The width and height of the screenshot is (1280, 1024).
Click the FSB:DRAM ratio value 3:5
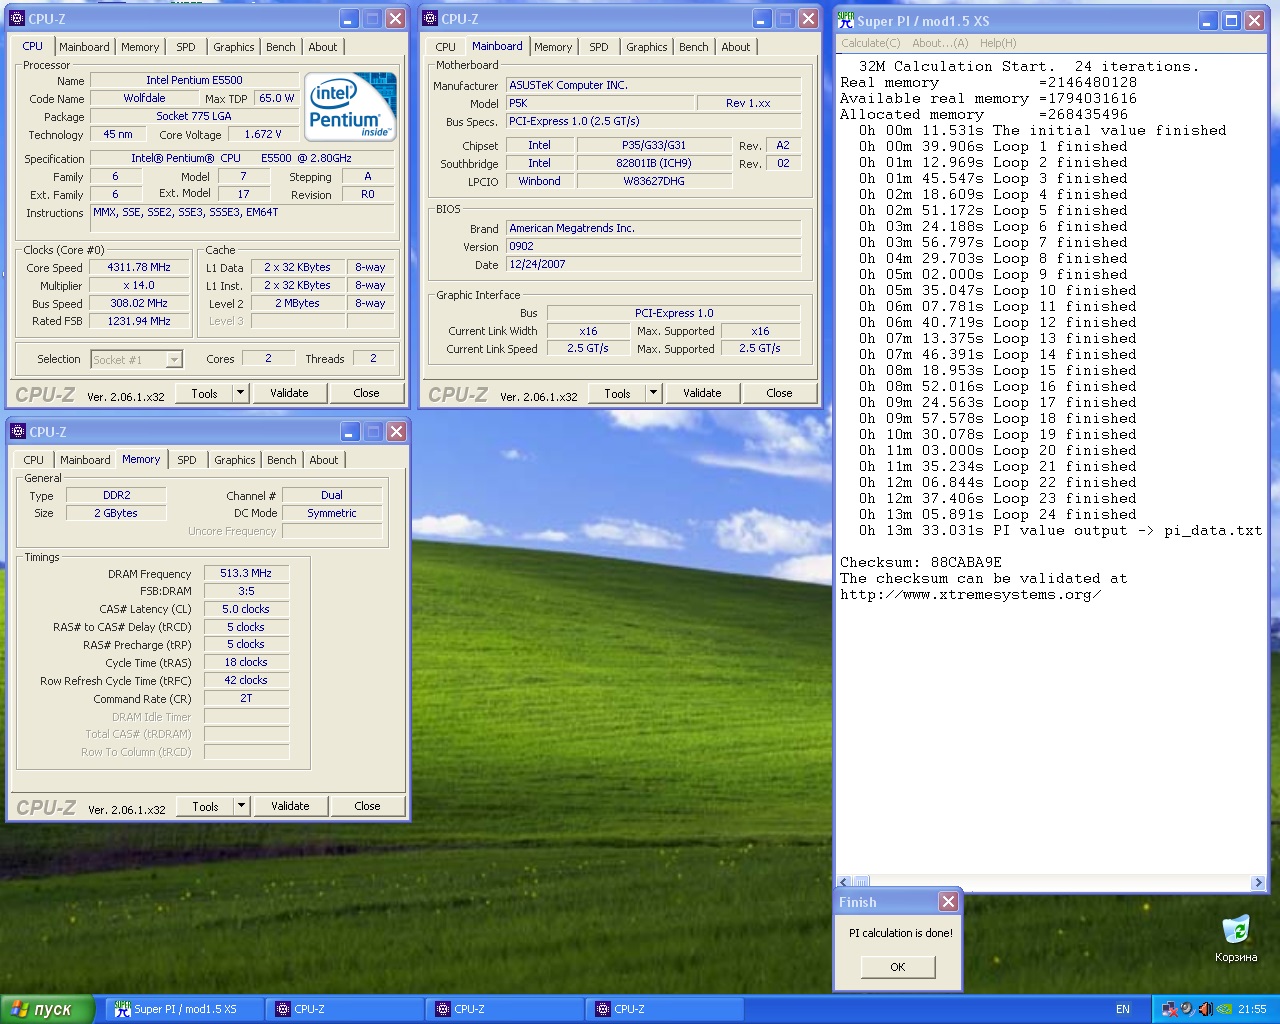pos(246,591)
